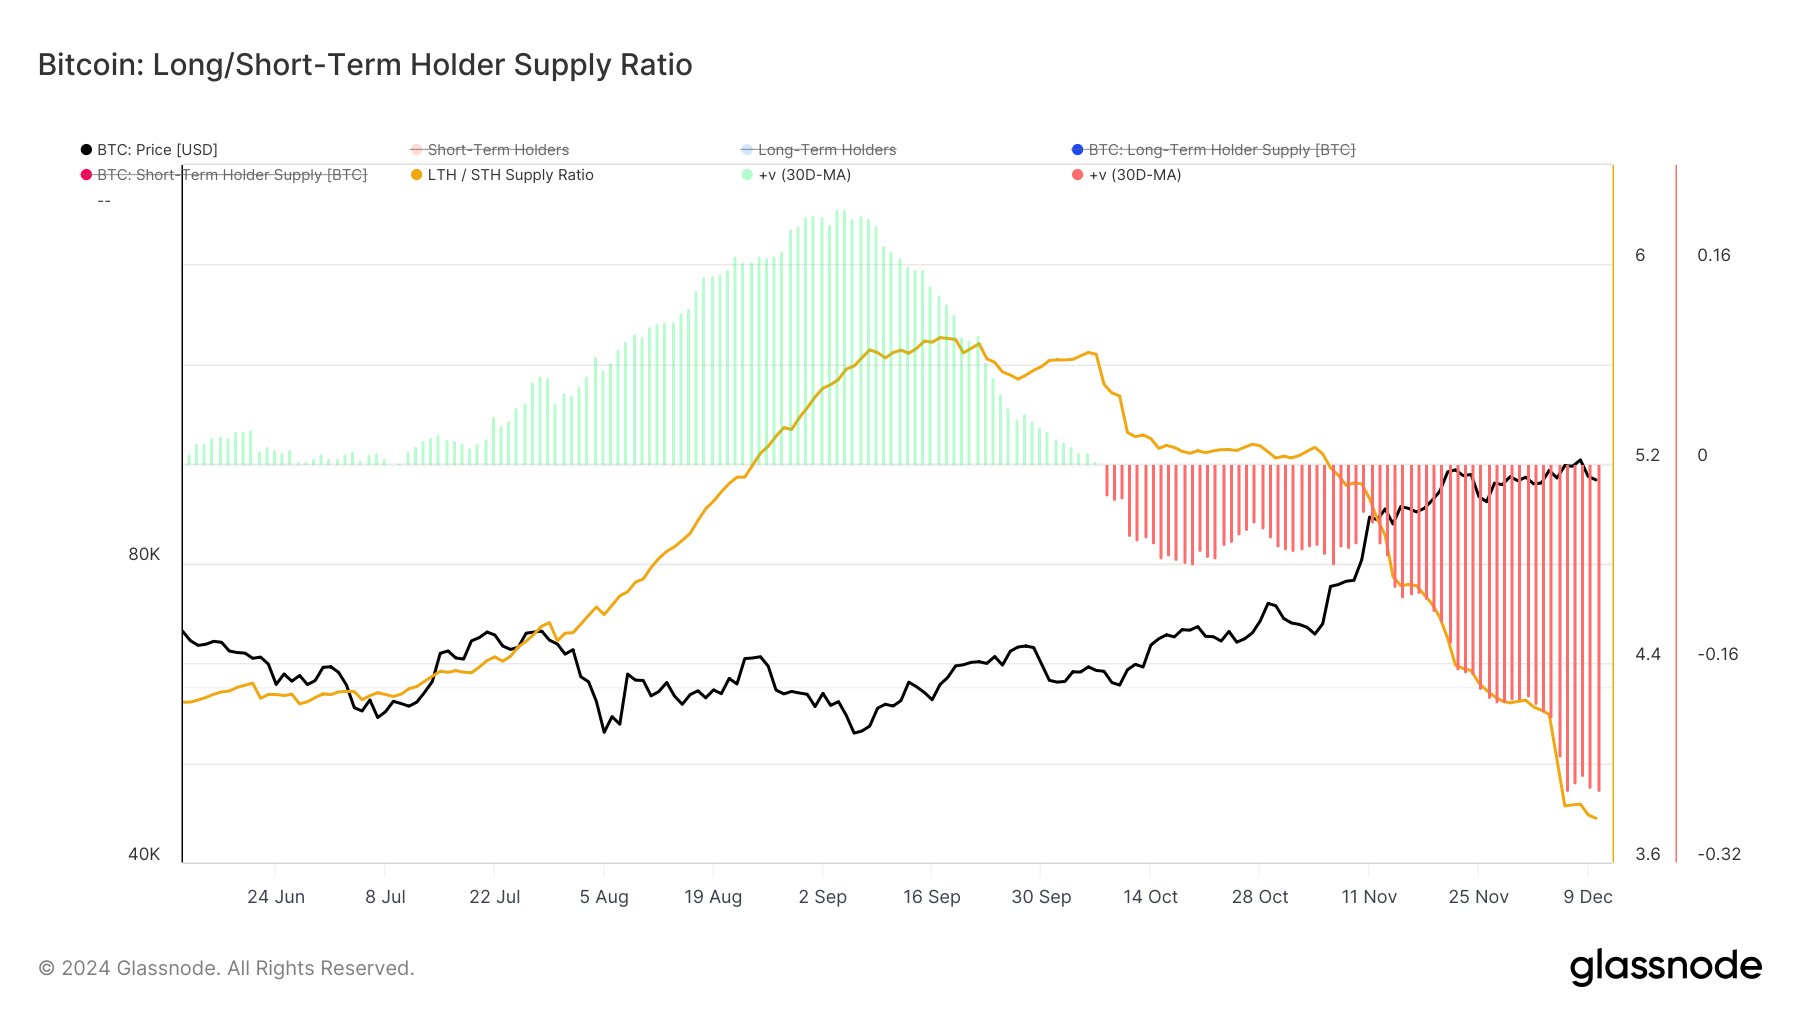The image size is (1800, 1013).
Task: Click the orange LTH/STH ratio legend dot
Action: coord(416,175)
